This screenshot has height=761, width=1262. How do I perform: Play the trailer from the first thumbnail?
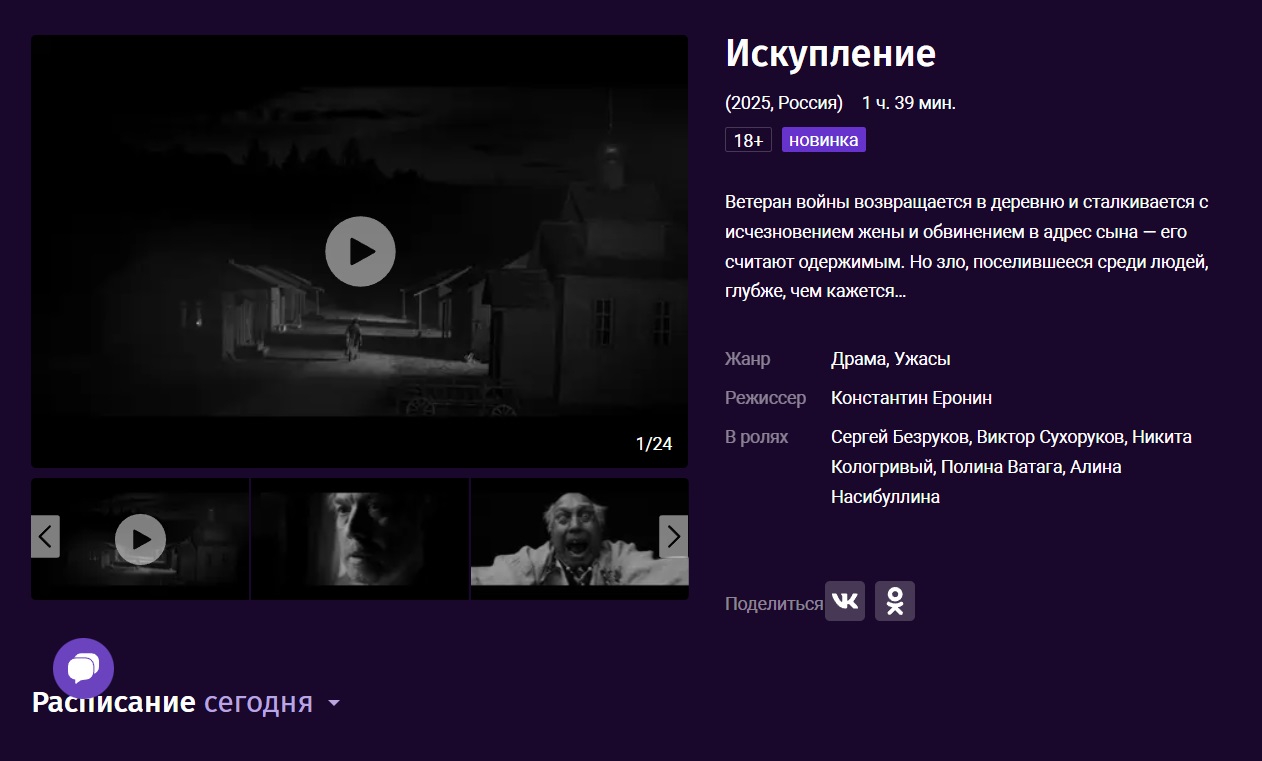[x=140, y=539]
